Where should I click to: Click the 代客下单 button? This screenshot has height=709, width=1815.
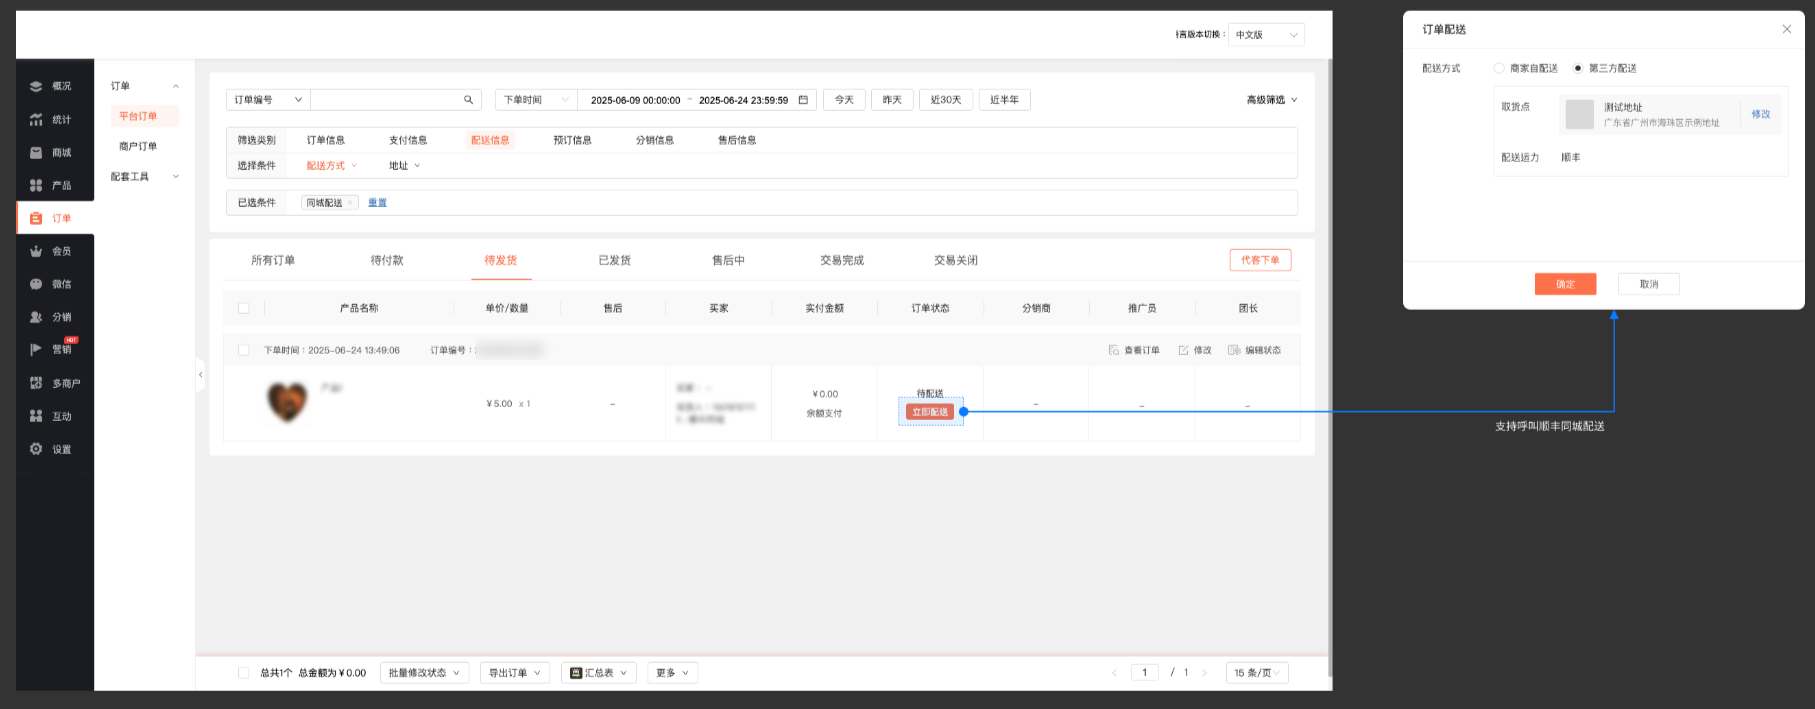coord(1260,260)
